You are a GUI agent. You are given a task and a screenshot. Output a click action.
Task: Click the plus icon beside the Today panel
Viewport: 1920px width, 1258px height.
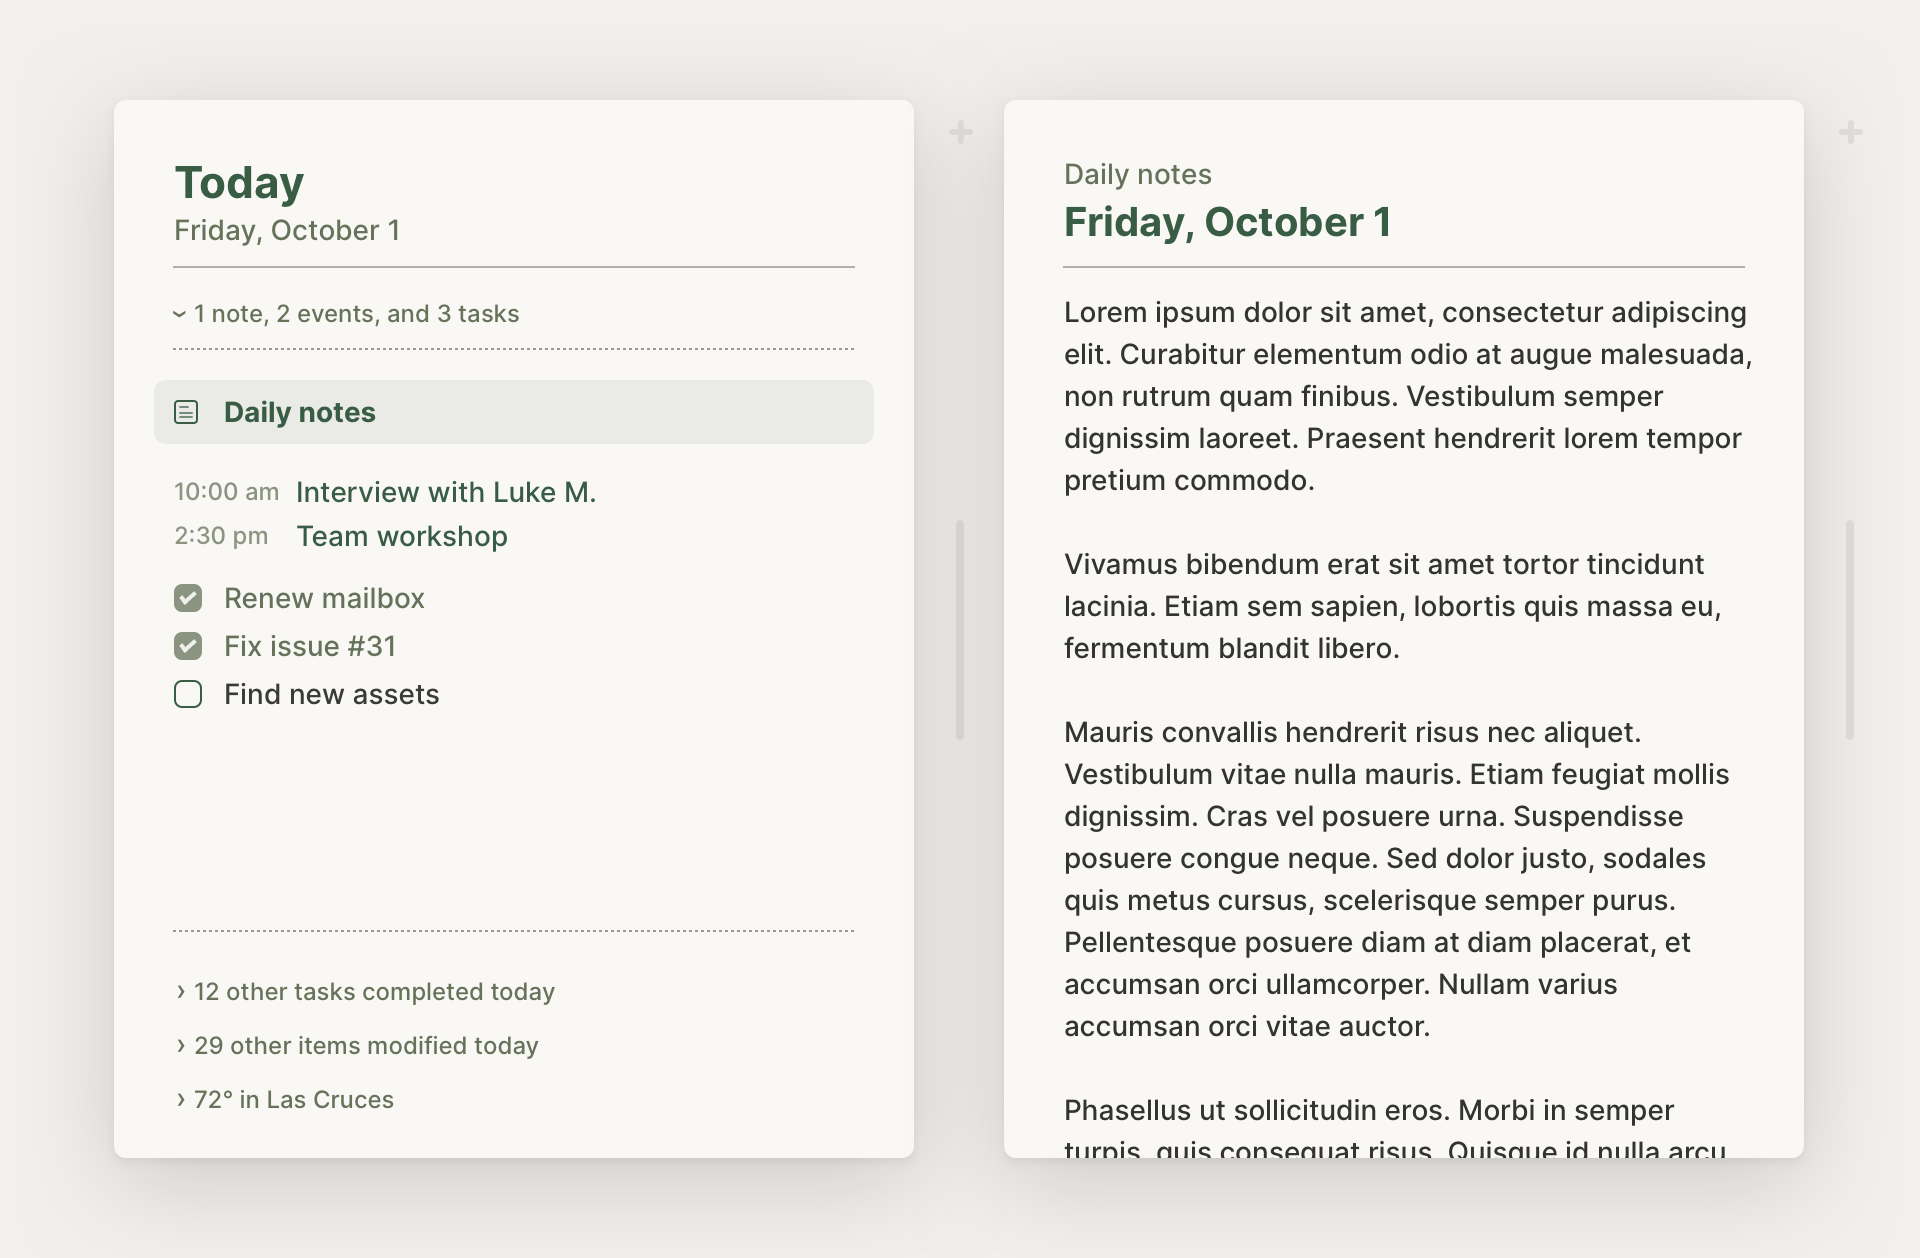point(961,132)
